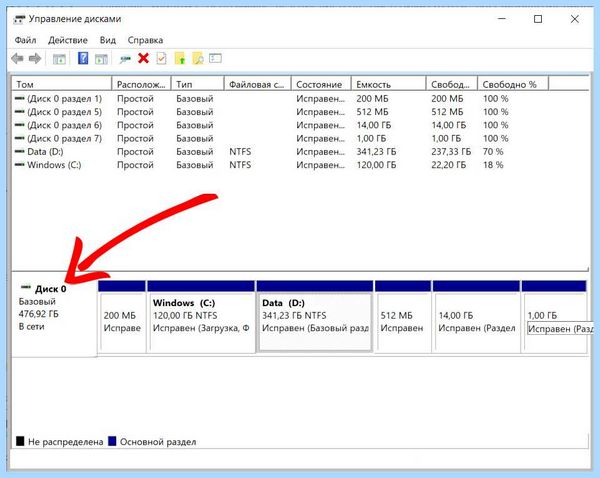
Task: Click volume icon of Data (D:) row
Action: [x=19, y=152]
